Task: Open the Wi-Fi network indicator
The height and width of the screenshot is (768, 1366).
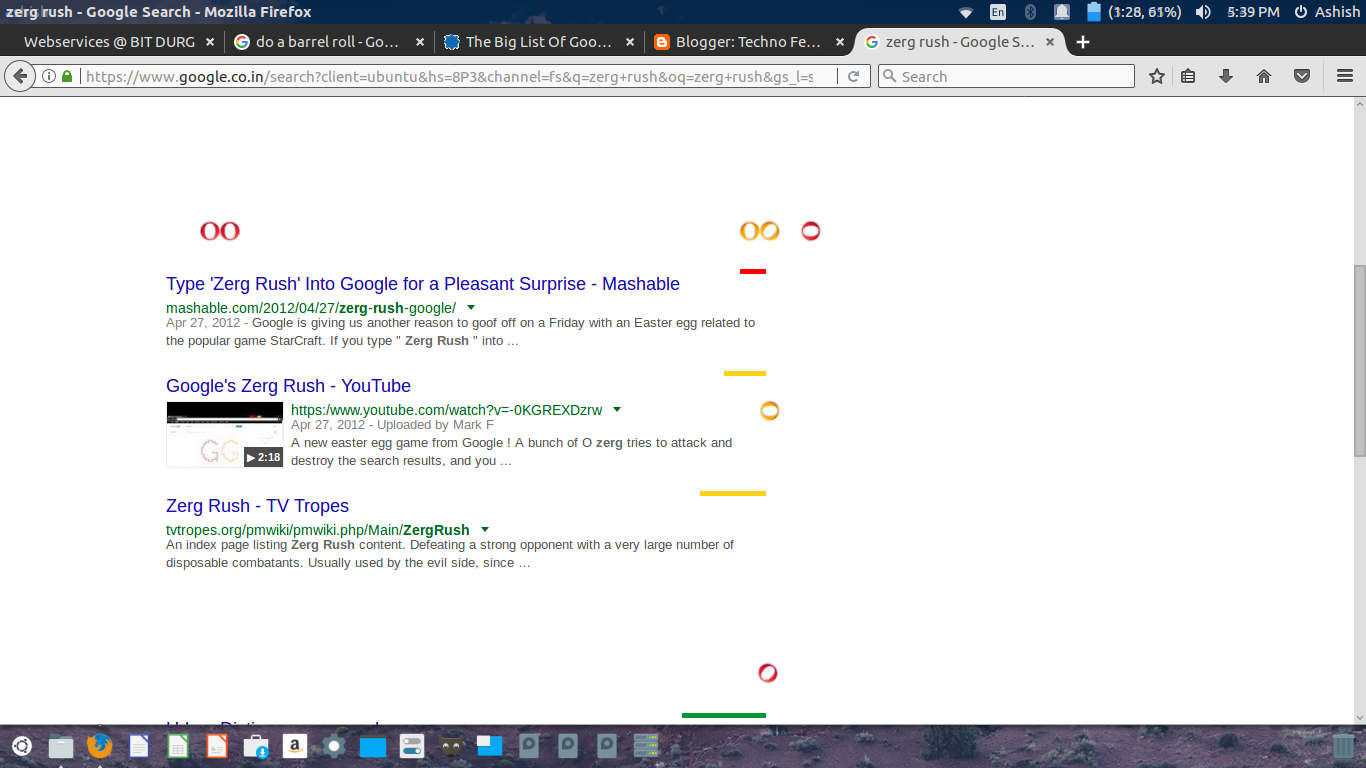Action: click(x=965, y=12)
